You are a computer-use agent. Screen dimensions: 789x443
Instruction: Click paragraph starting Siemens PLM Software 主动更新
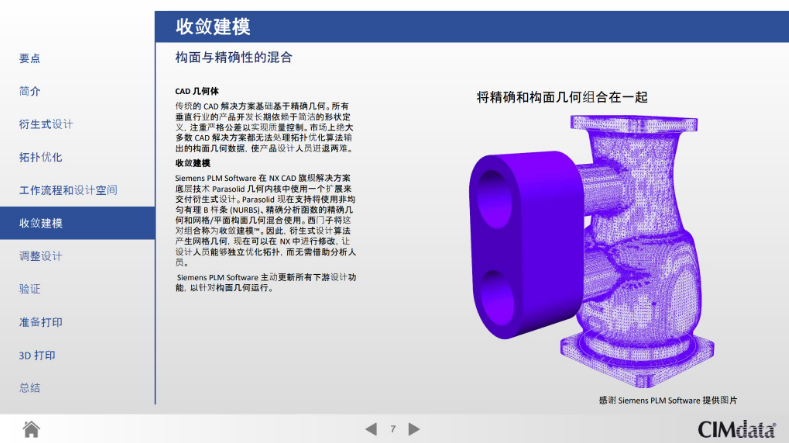[266, 282]
